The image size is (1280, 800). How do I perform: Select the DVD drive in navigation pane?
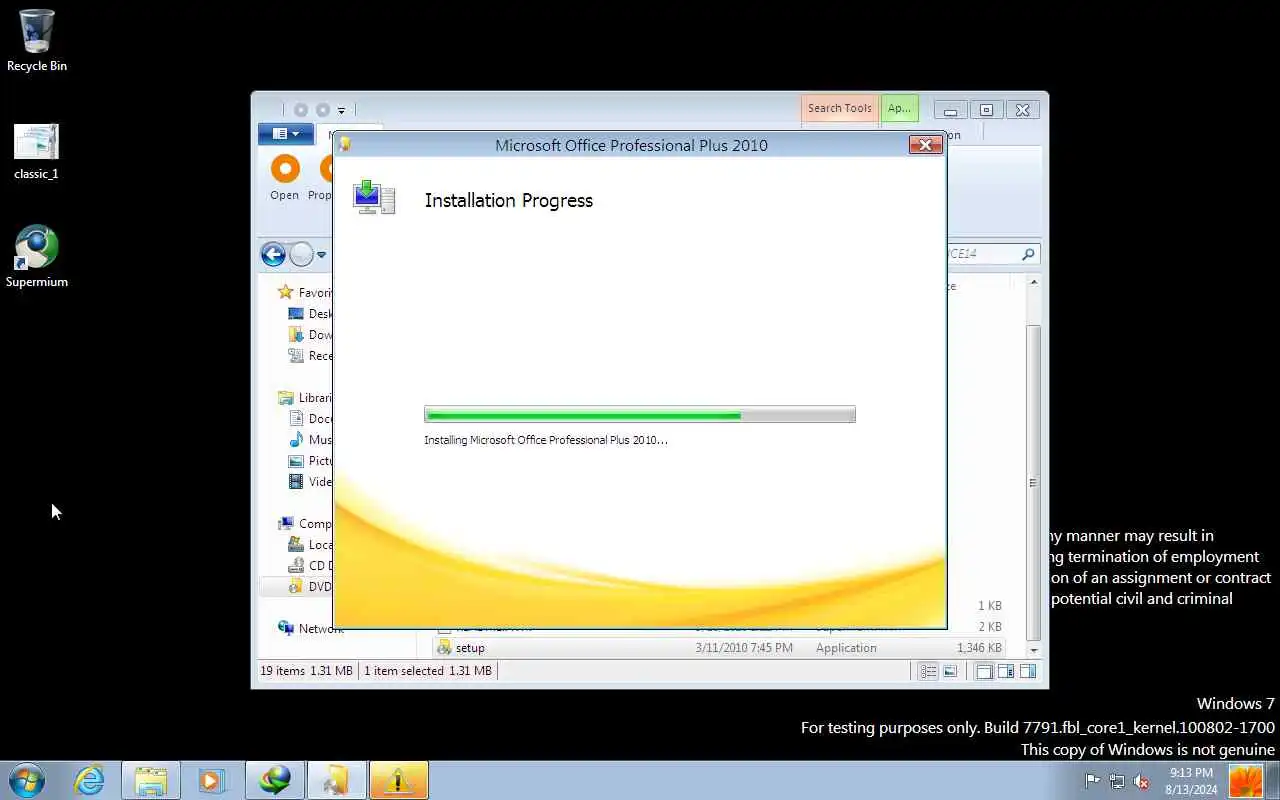tap(309, 587)
